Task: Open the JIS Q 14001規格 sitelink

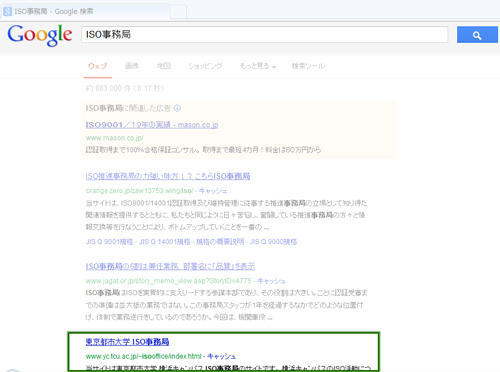Action: tap(165, 242)
